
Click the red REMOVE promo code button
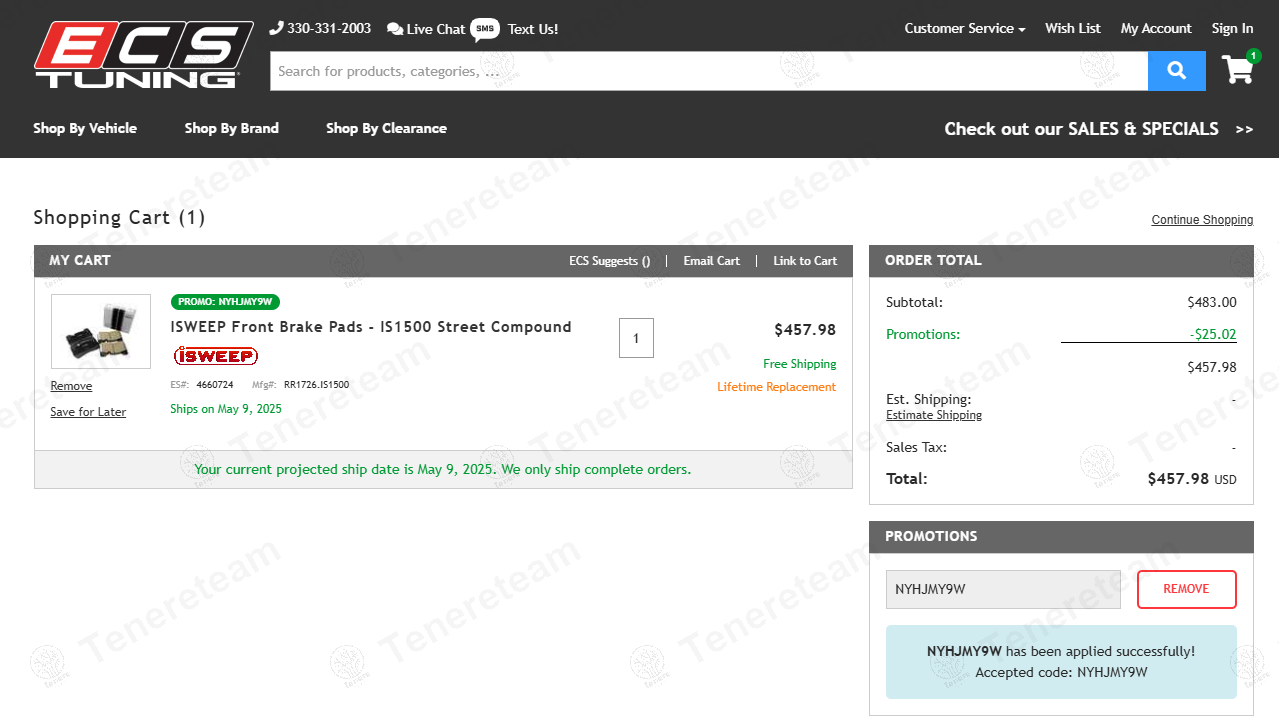pyautogui.click(x=1186, y=589)
